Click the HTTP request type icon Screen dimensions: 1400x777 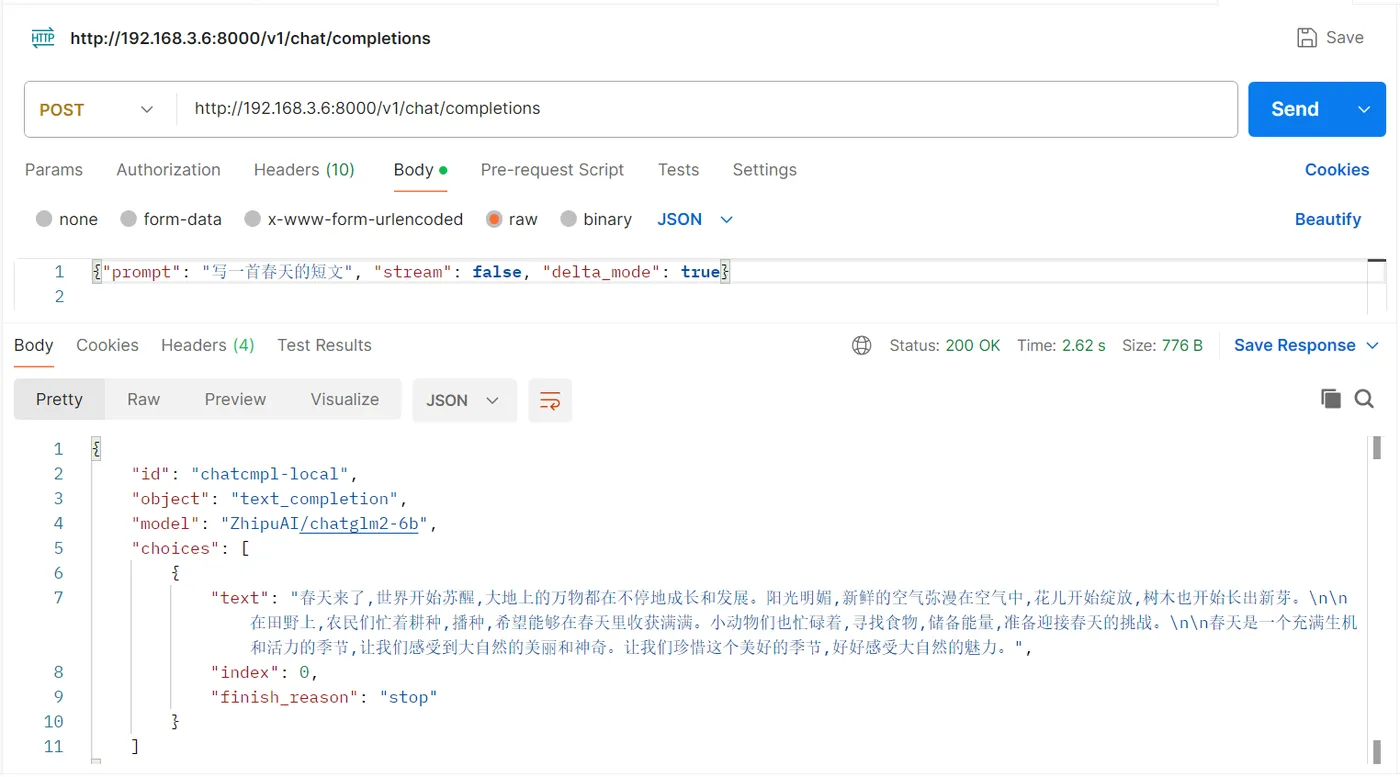pyautogui.click(x=43, y=38)
